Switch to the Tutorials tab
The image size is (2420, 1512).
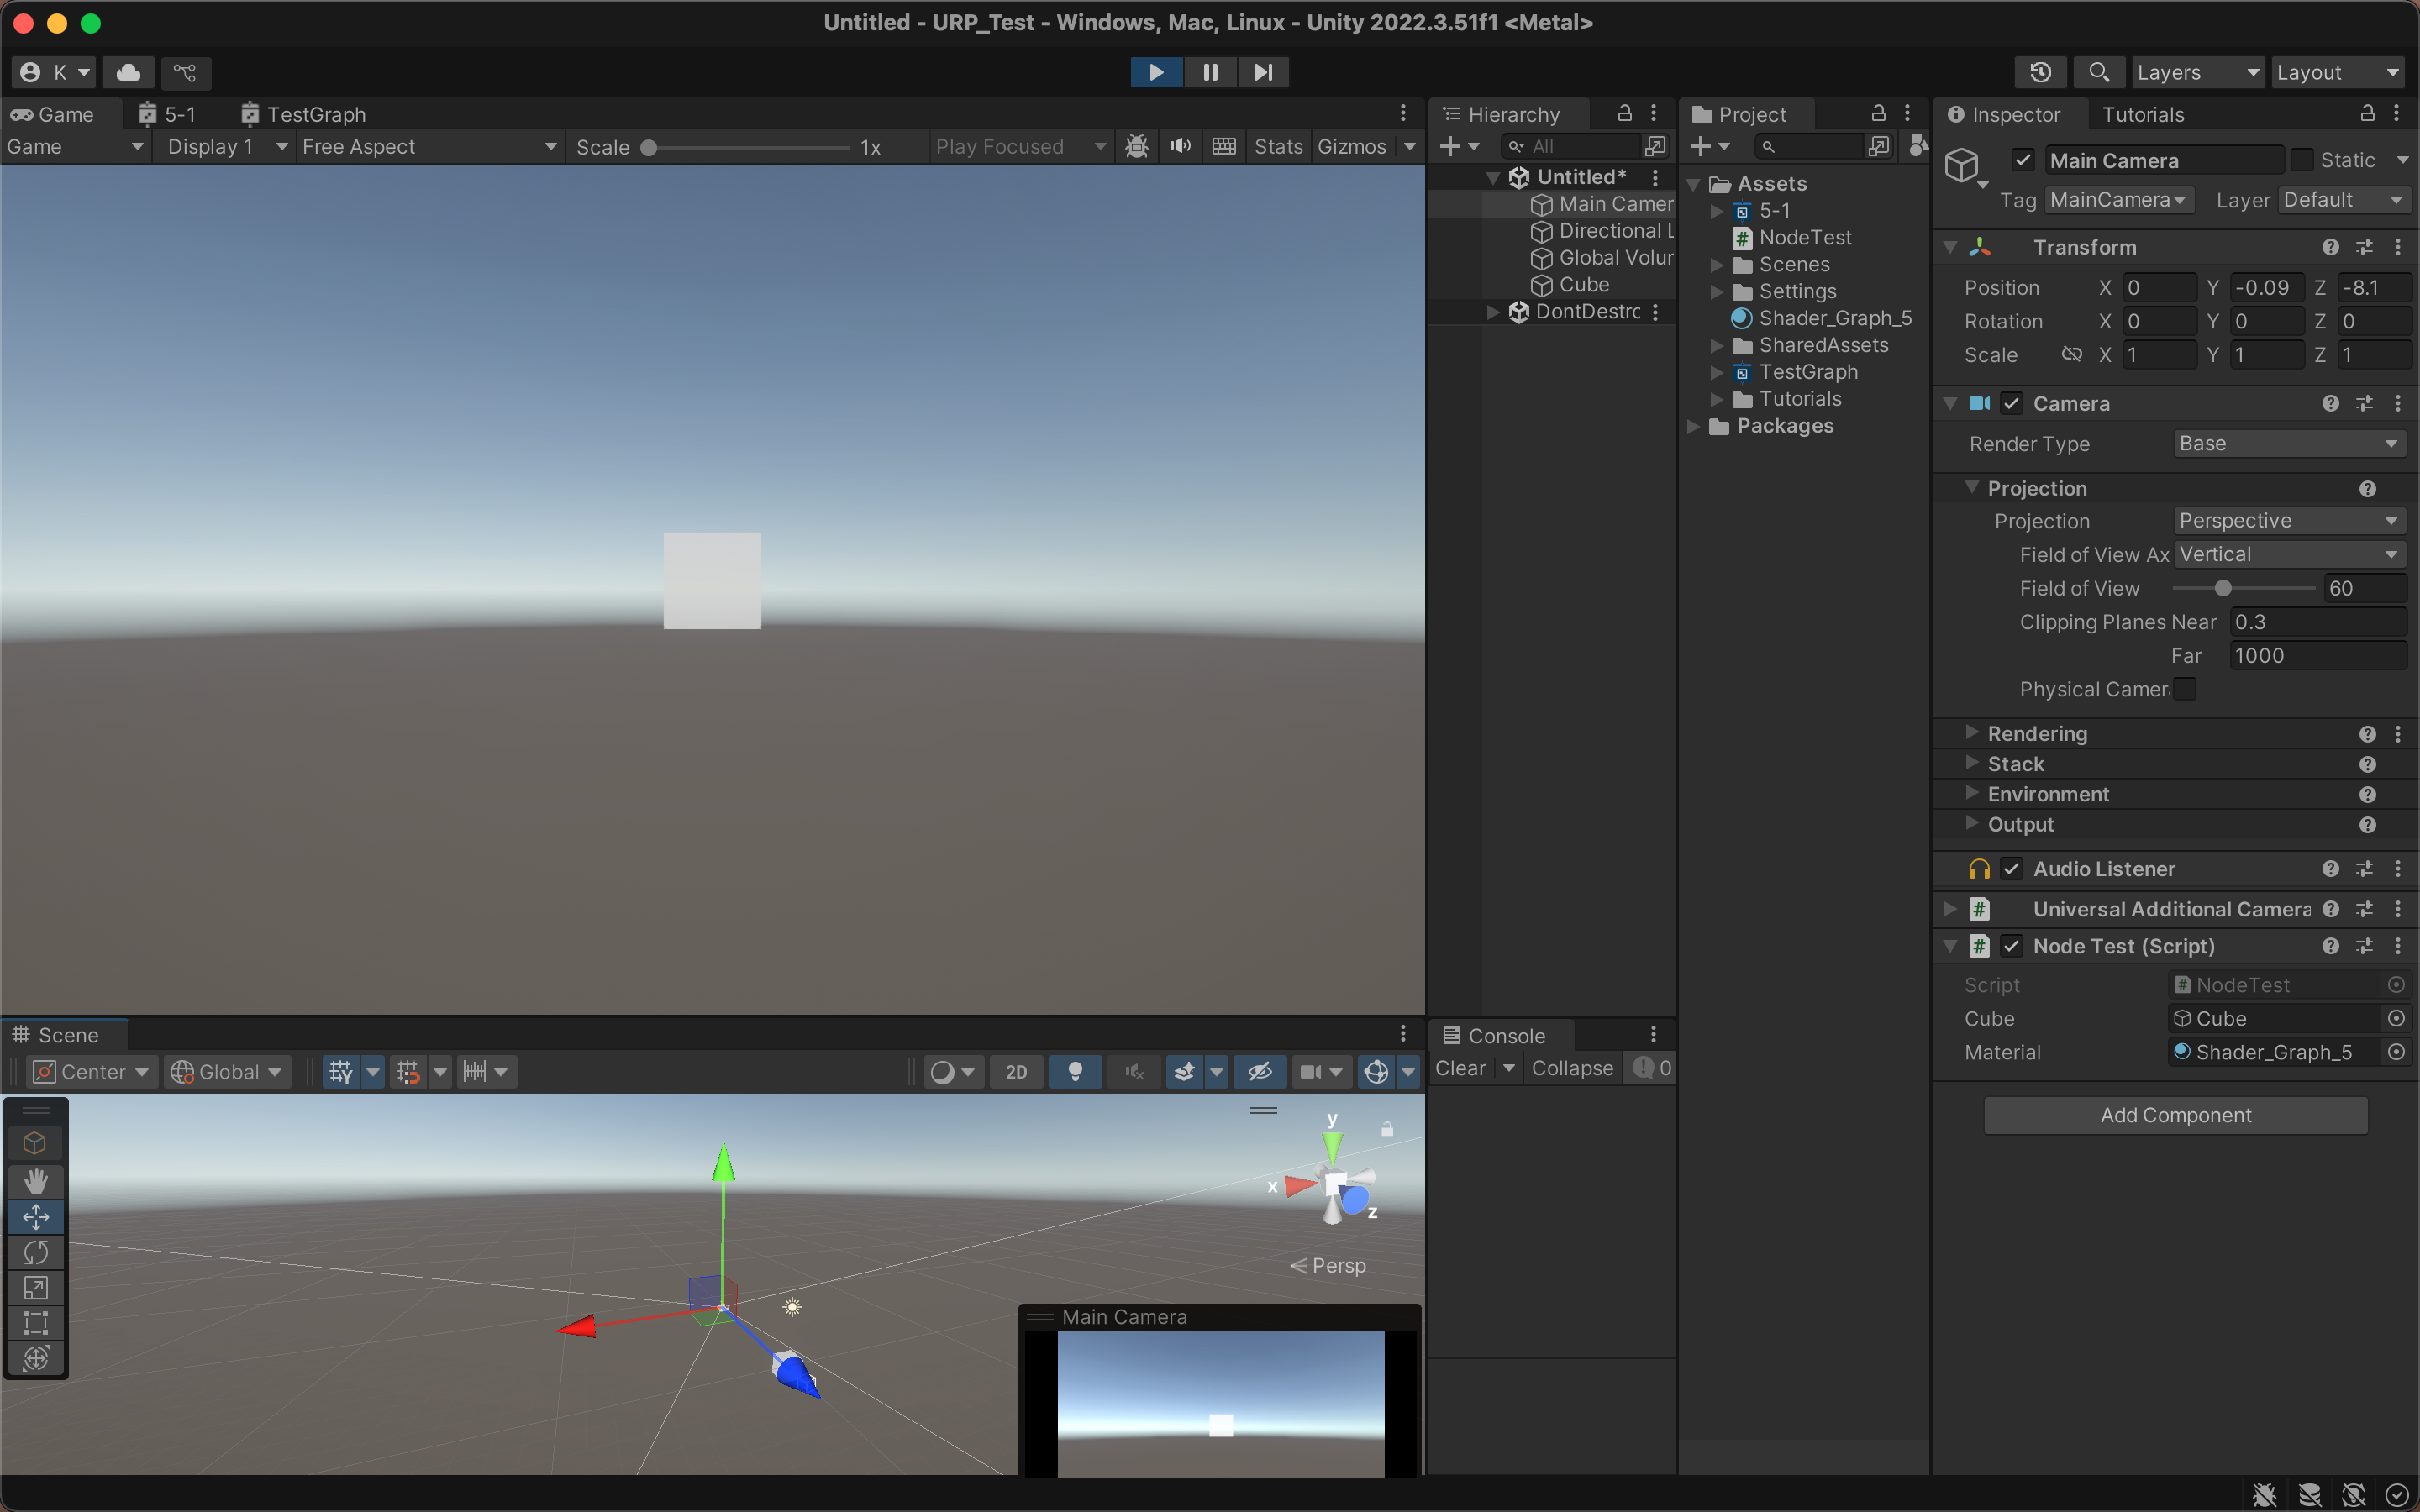[2142, 114]
